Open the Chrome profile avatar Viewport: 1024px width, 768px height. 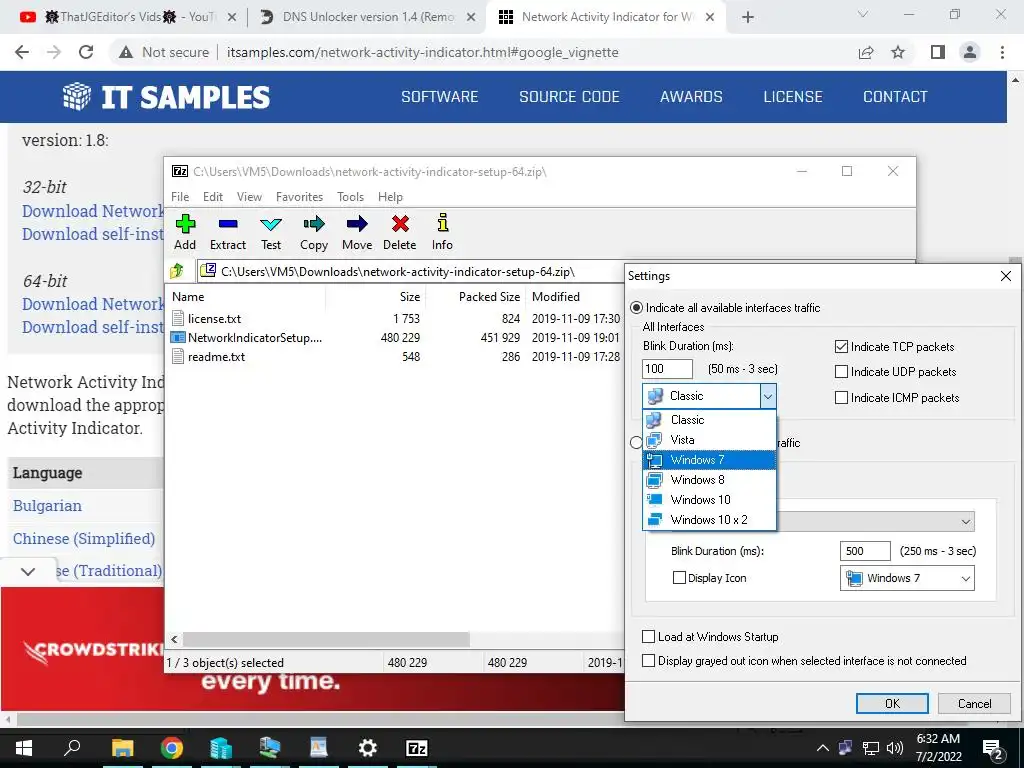coord(970,52)
